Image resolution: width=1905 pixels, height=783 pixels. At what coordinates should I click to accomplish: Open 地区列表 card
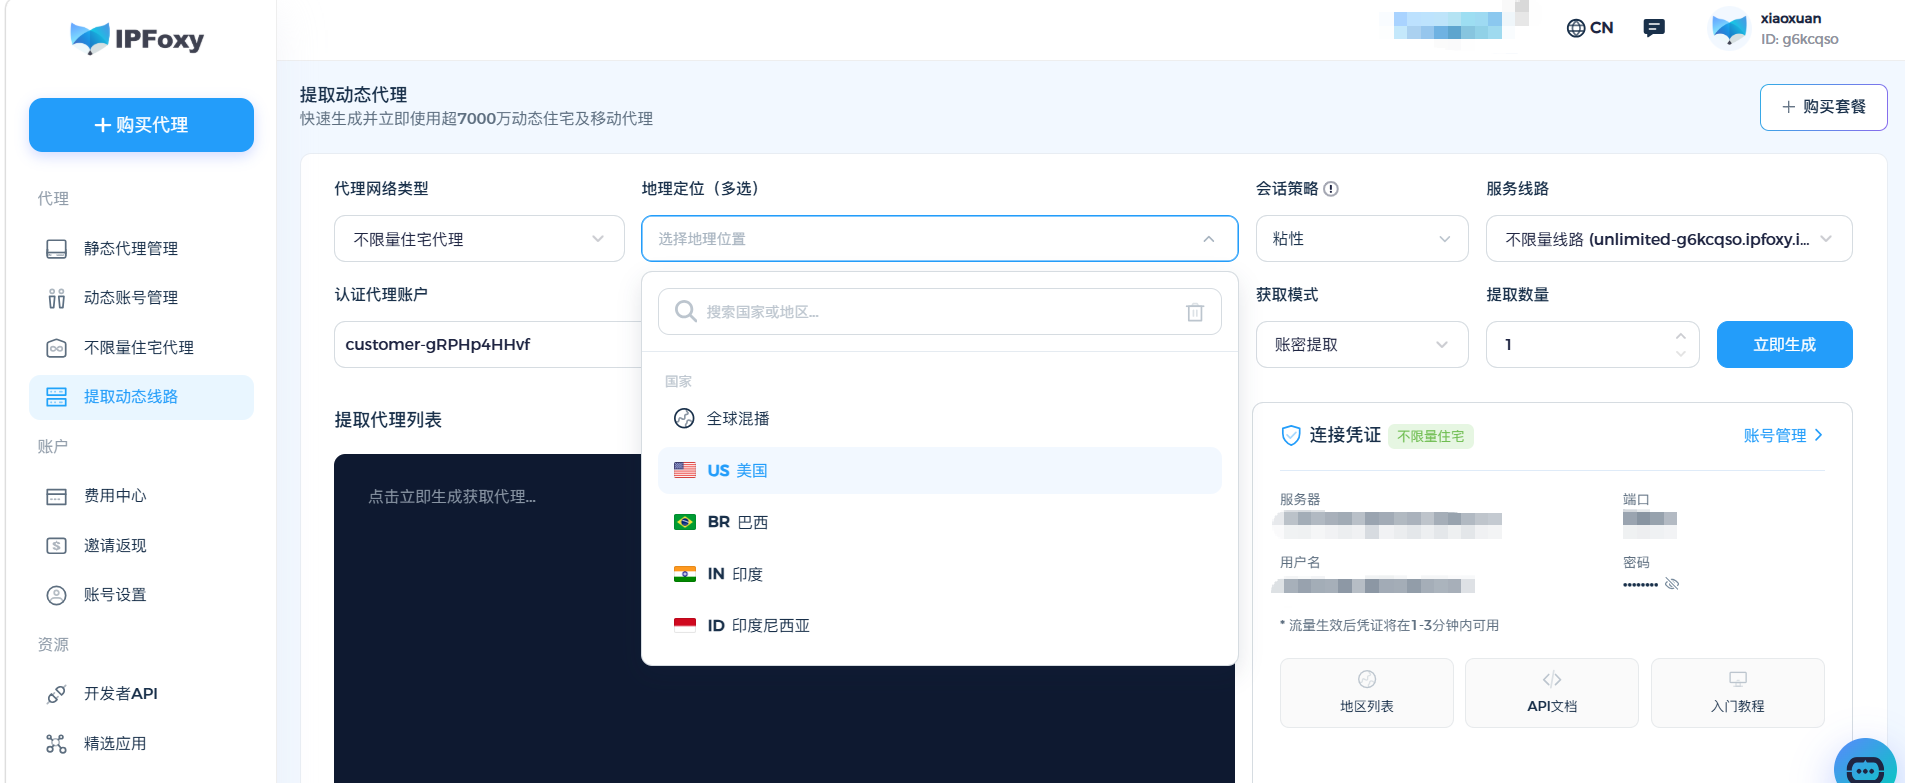click(1367, 692)
